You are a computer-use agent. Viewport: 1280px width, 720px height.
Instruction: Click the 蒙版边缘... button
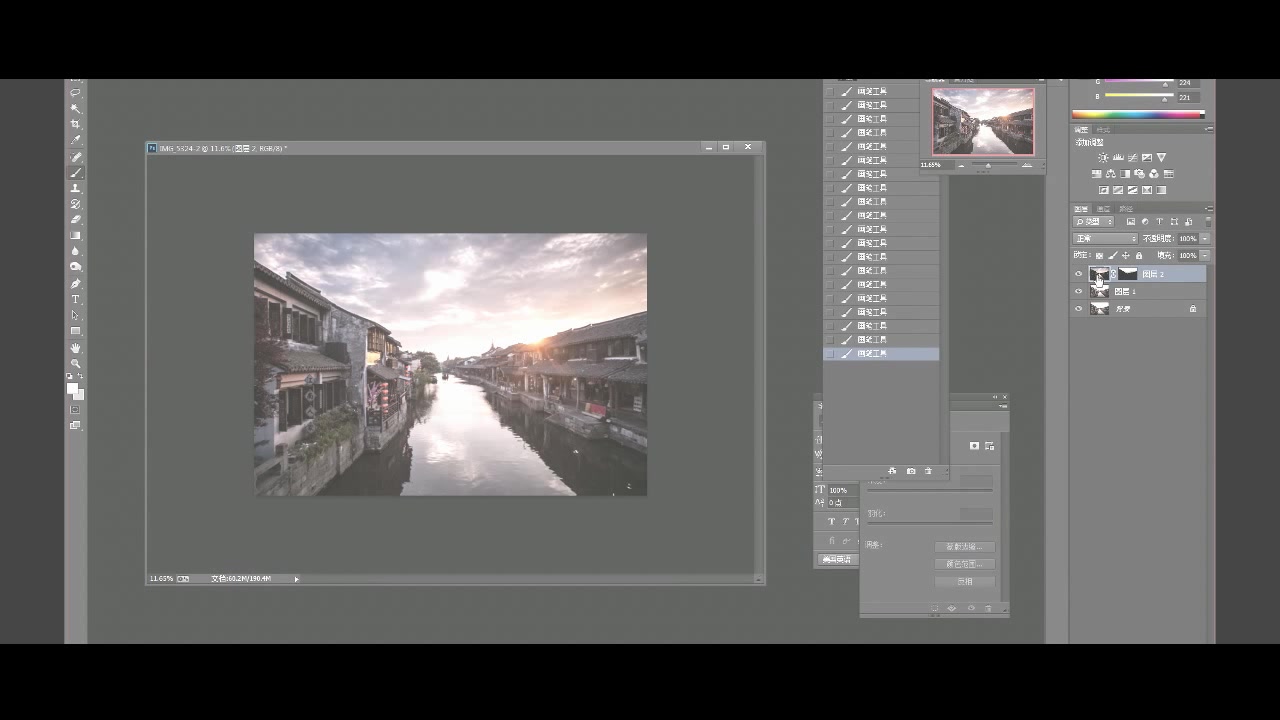tap(965, 547)
